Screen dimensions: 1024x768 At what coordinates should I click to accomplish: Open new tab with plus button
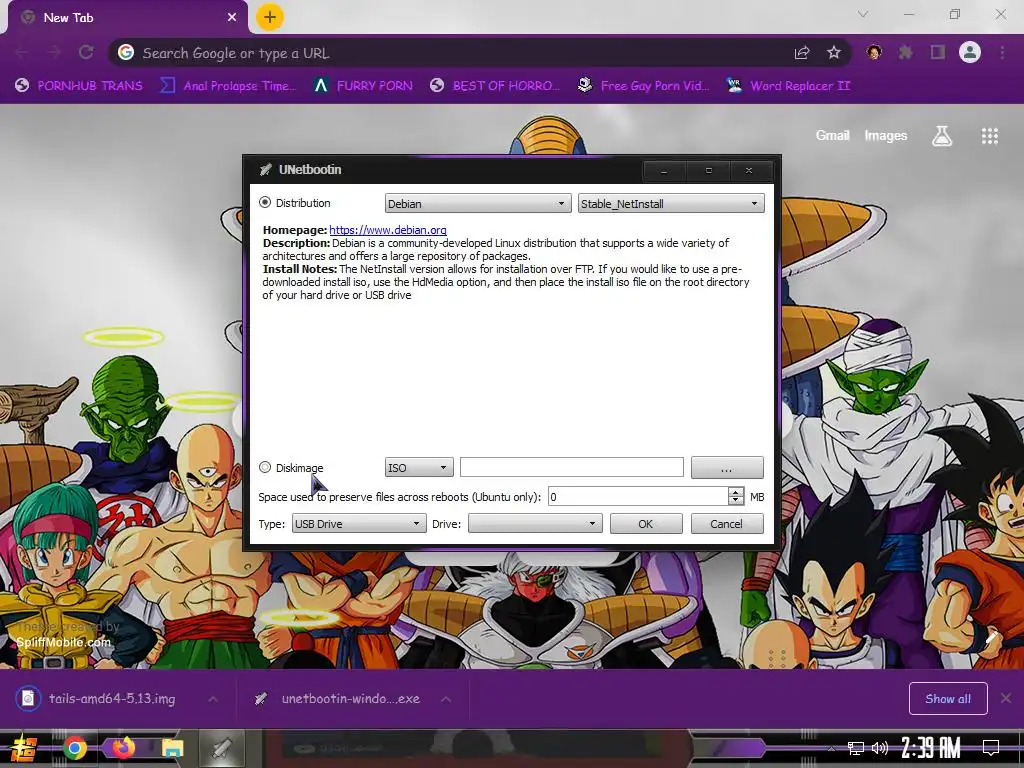pos(270,17)
